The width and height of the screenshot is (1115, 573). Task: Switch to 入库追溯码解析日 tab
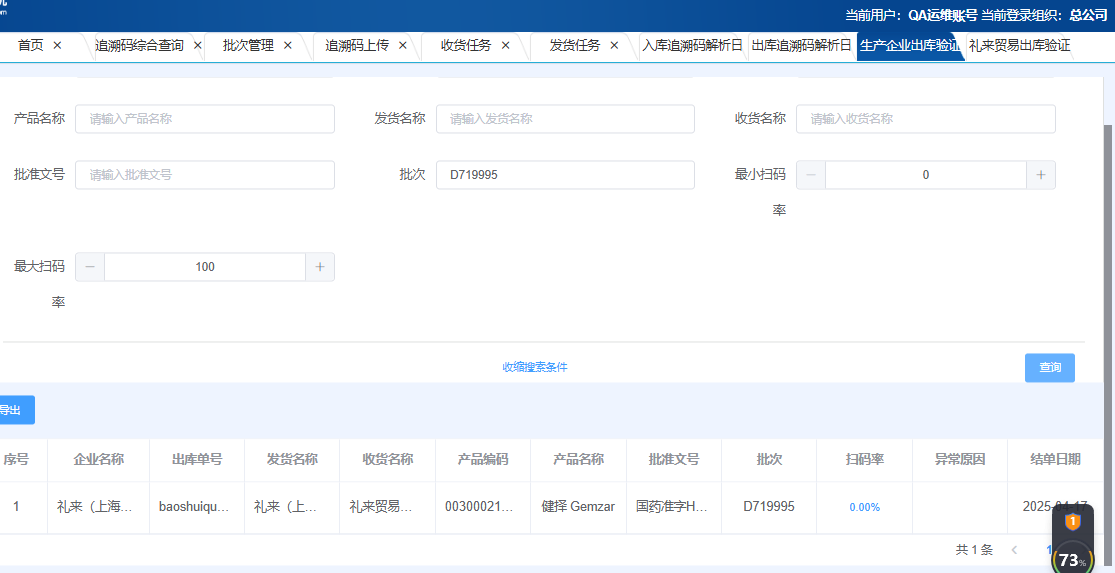(x=693, y=45)
